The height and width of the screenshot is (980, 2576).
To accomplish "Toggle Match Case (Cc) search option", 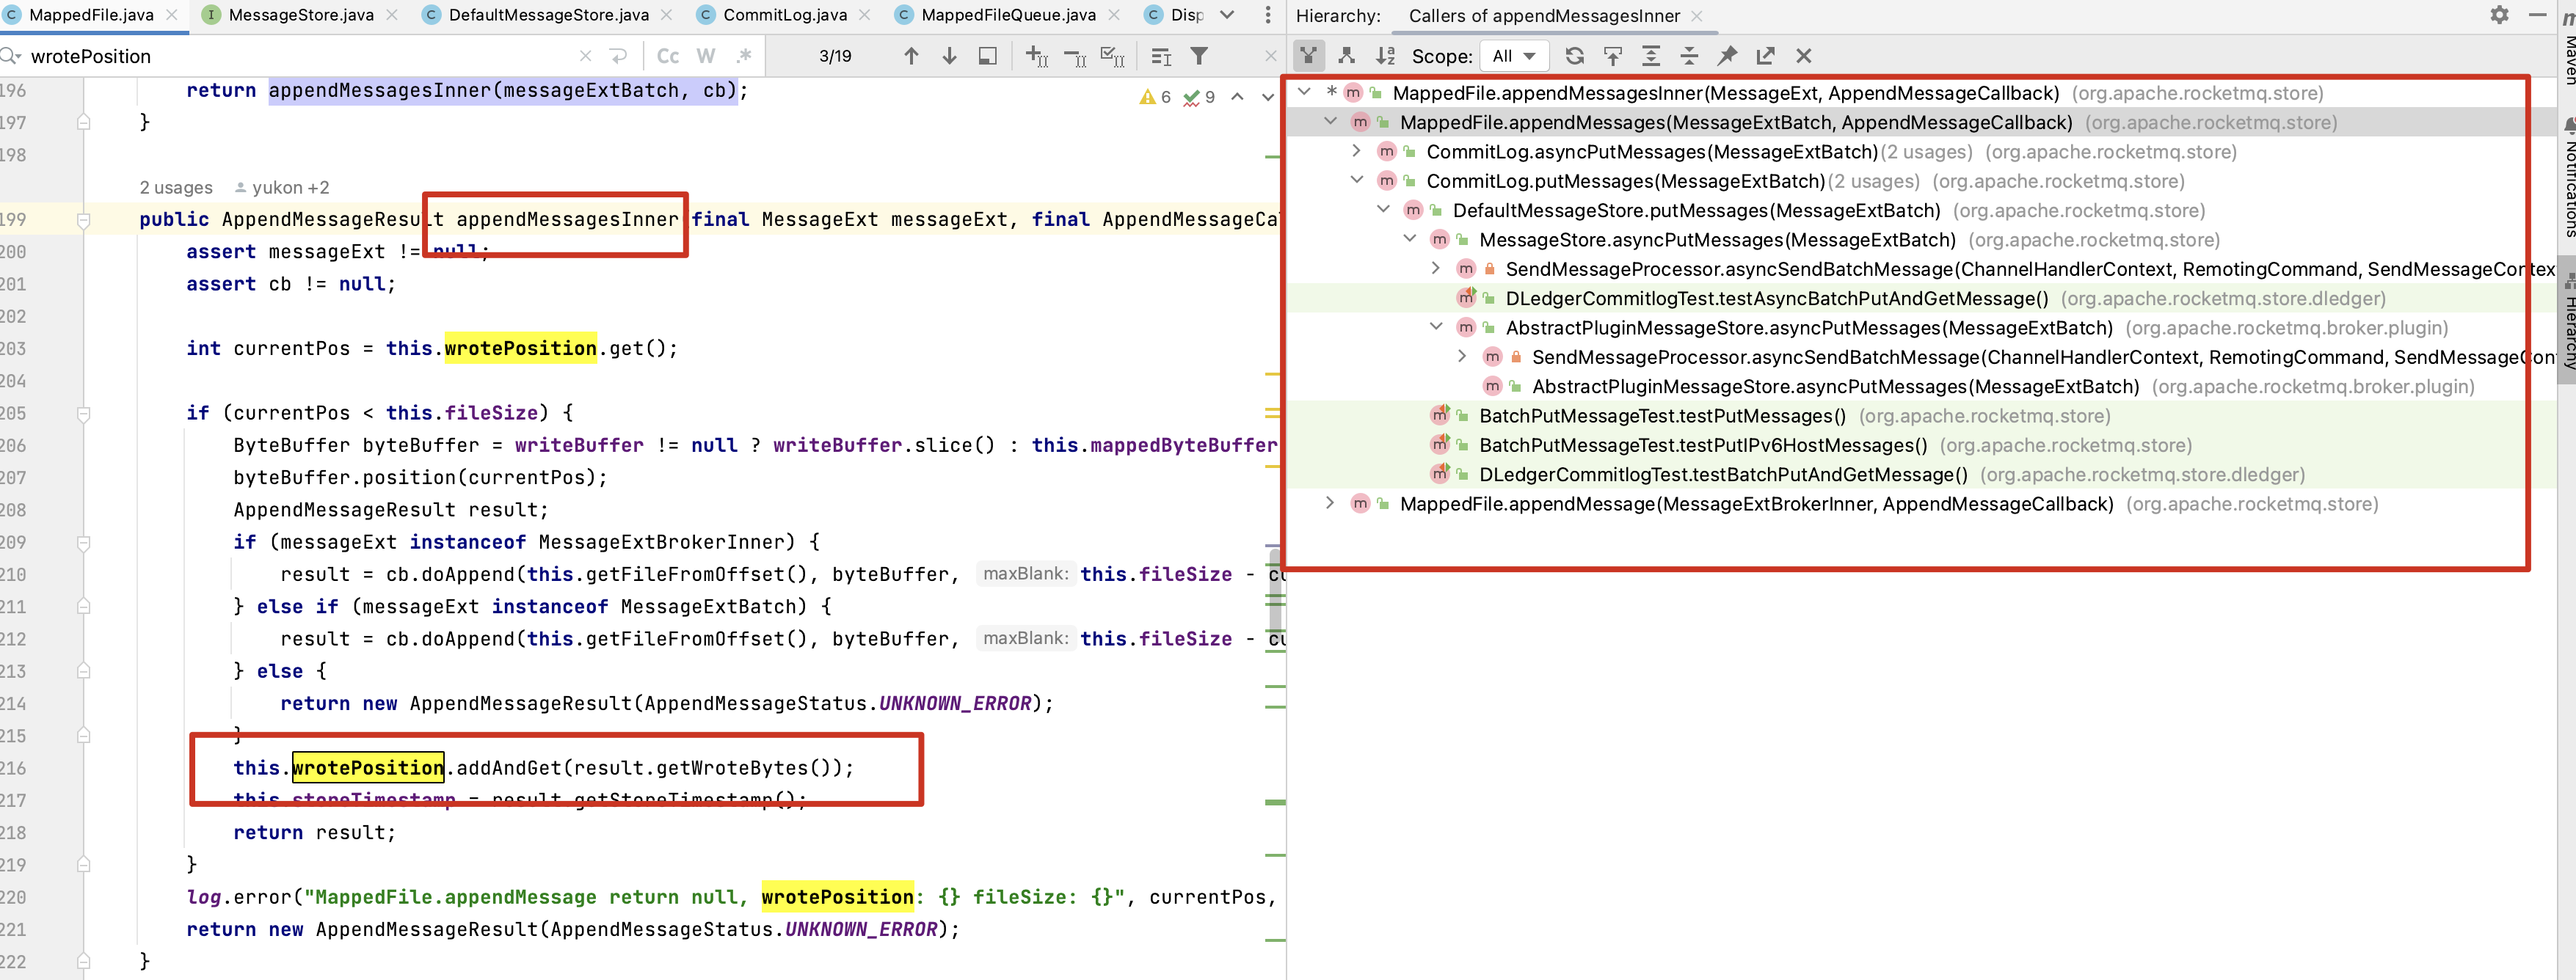I will (668, 56).
